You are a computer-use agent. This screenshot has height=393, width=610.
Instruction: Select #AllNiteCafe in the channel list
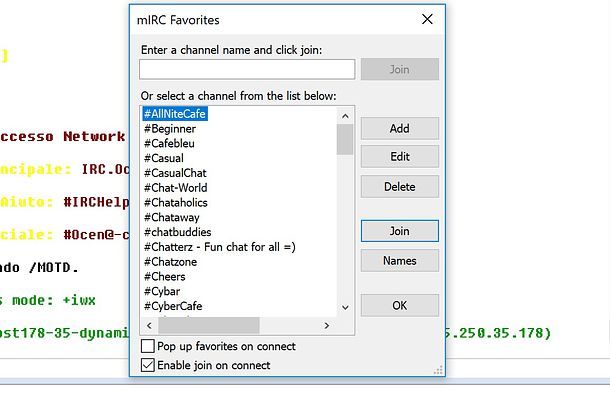pos(175,114)
